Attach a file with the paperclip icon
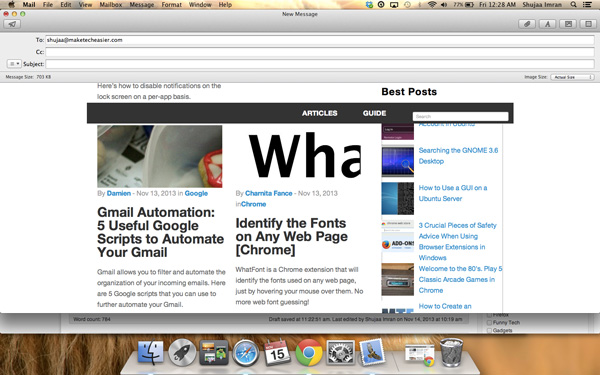 pos(527,24)
